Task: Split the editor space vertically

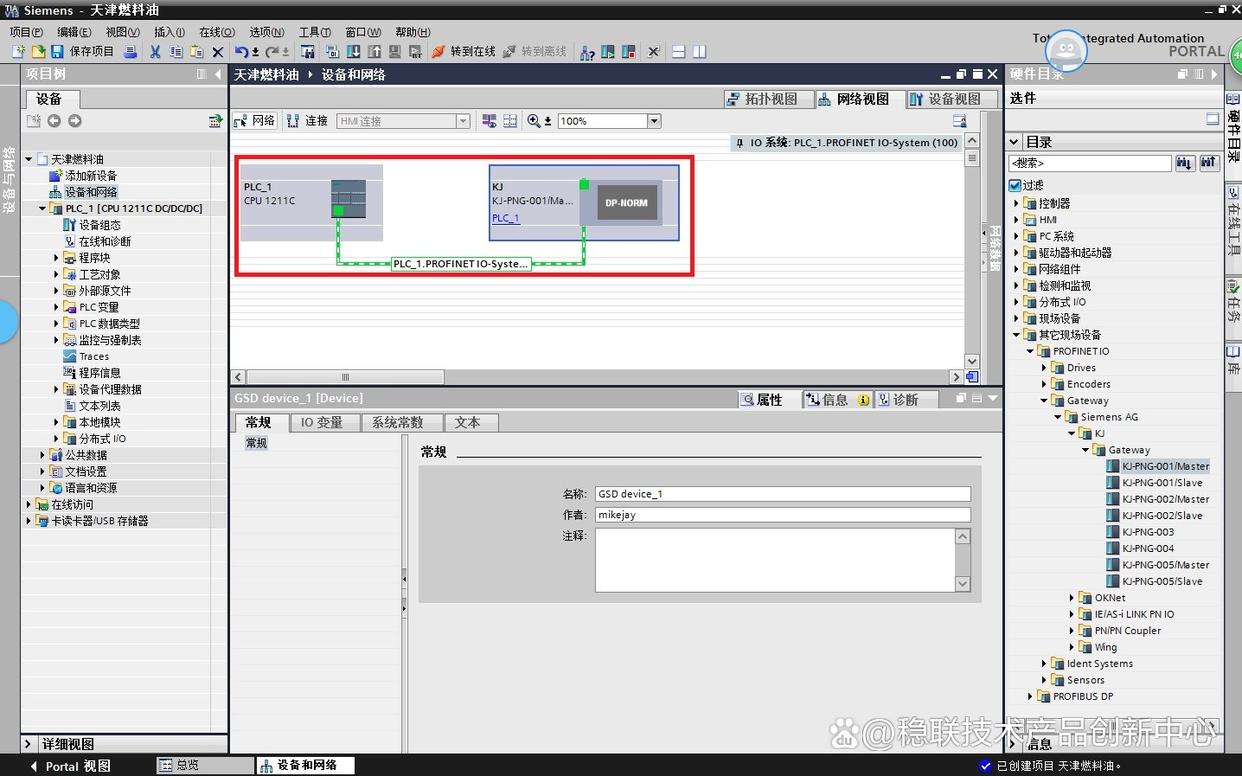Action: 700,52
